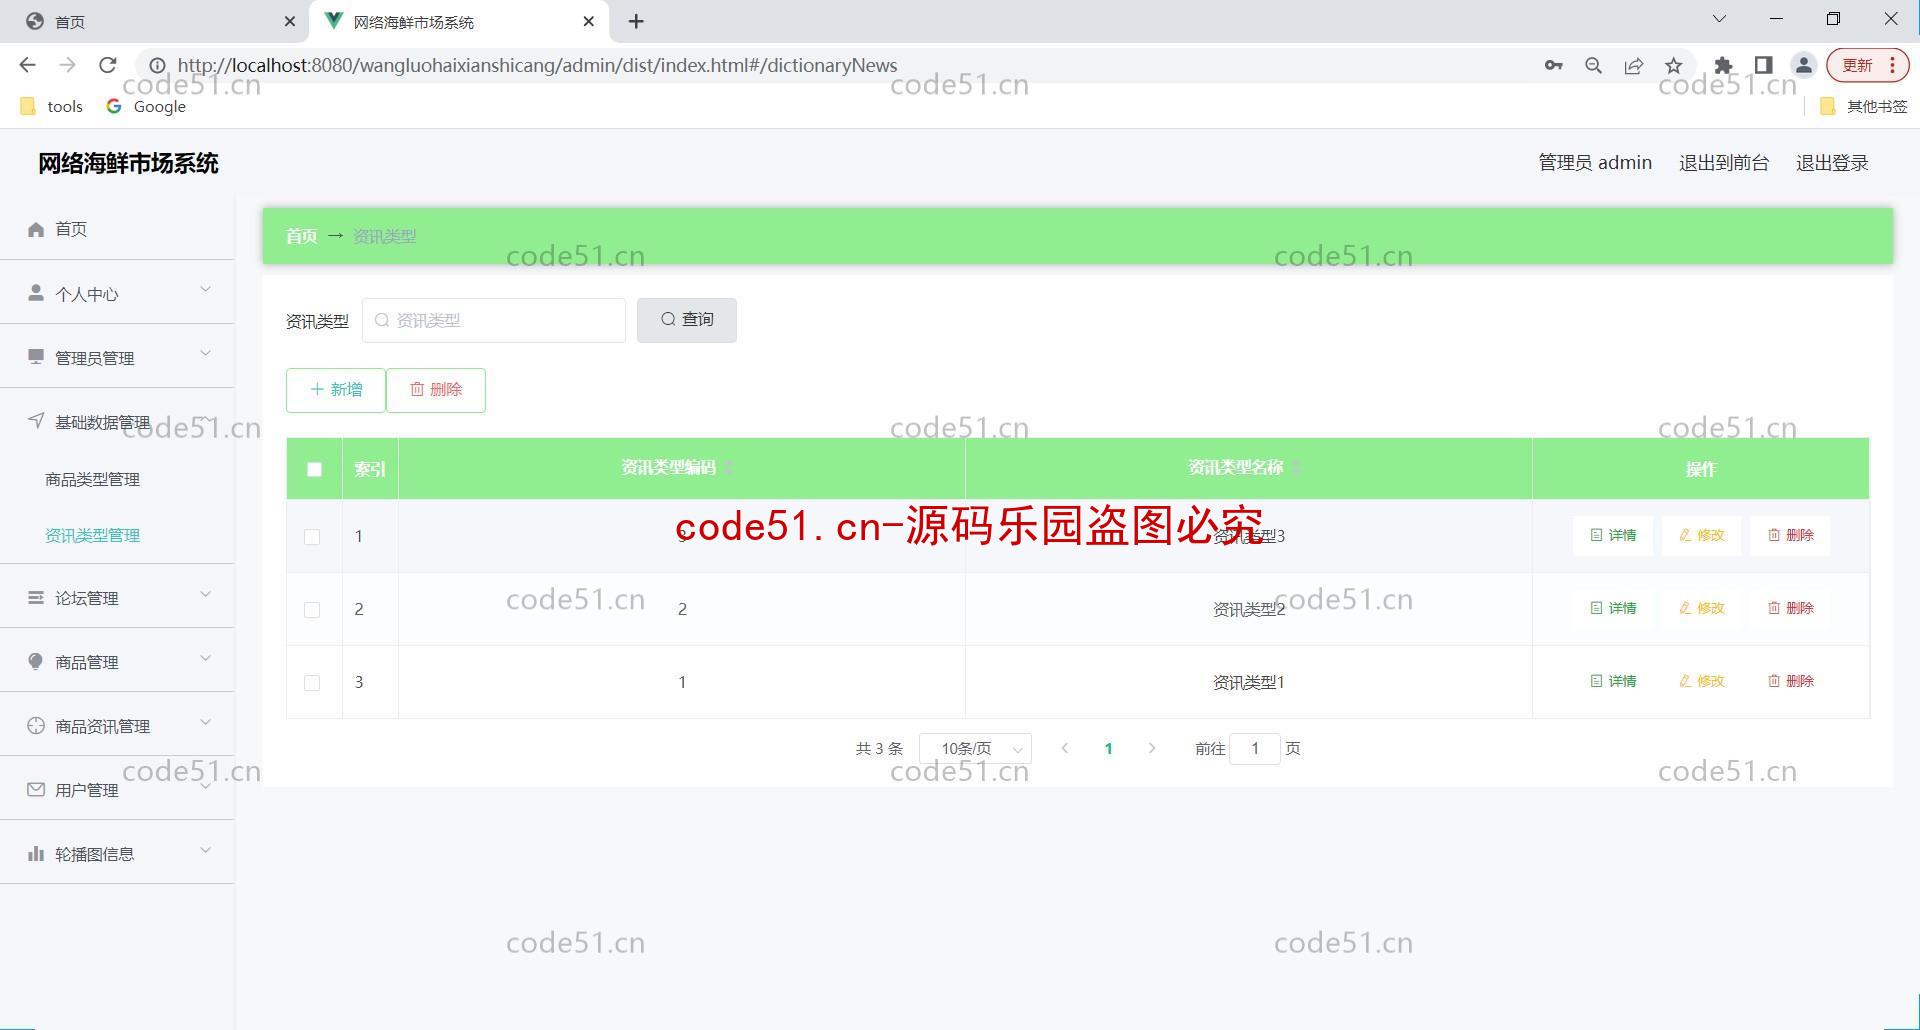Open saved passwords key icon
1920x1030 pixels.
tap(1553, 65)
